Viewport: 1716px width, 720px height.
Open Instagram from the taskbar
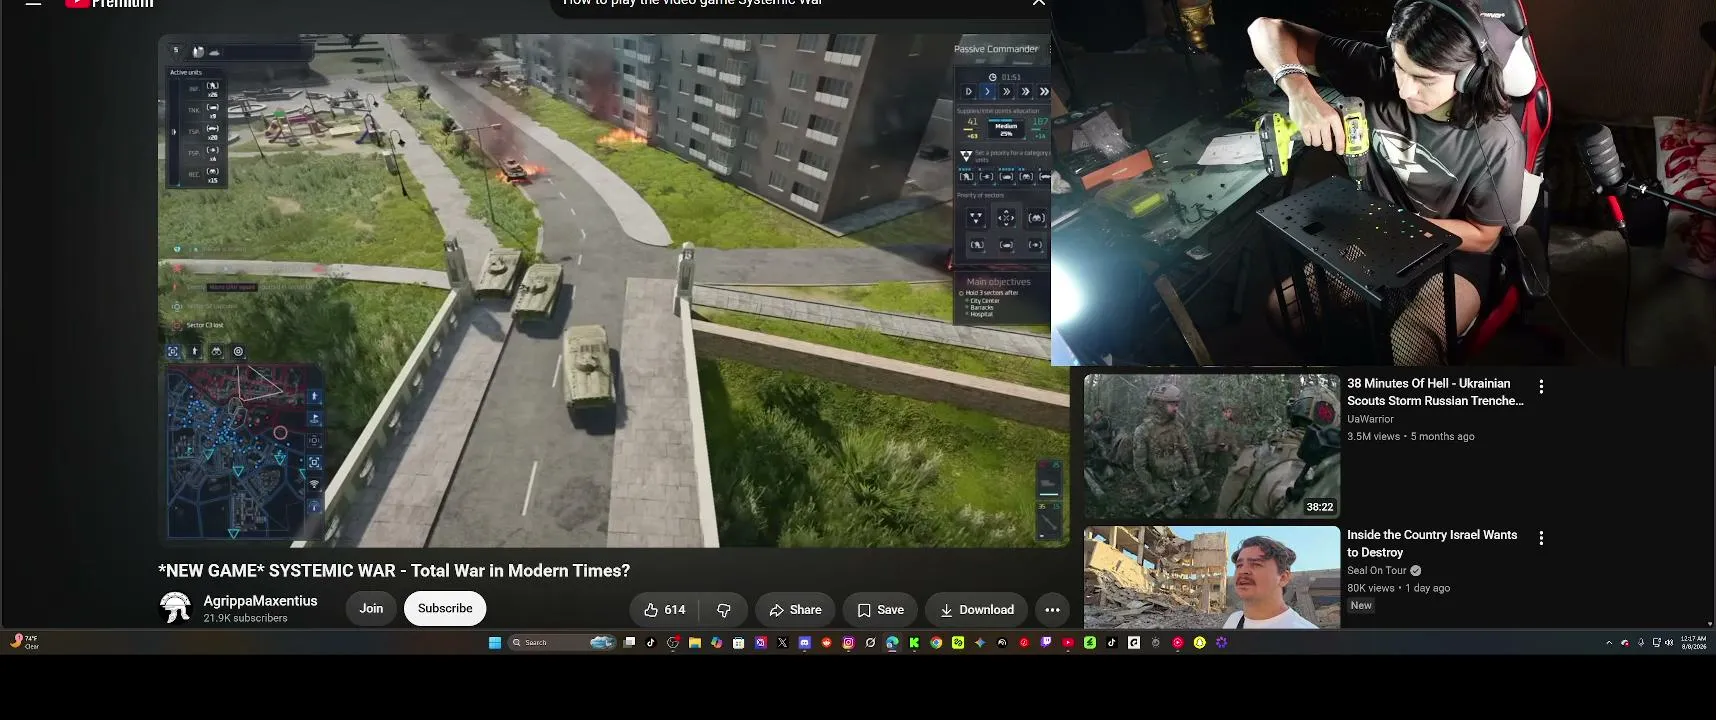[848, 643]
